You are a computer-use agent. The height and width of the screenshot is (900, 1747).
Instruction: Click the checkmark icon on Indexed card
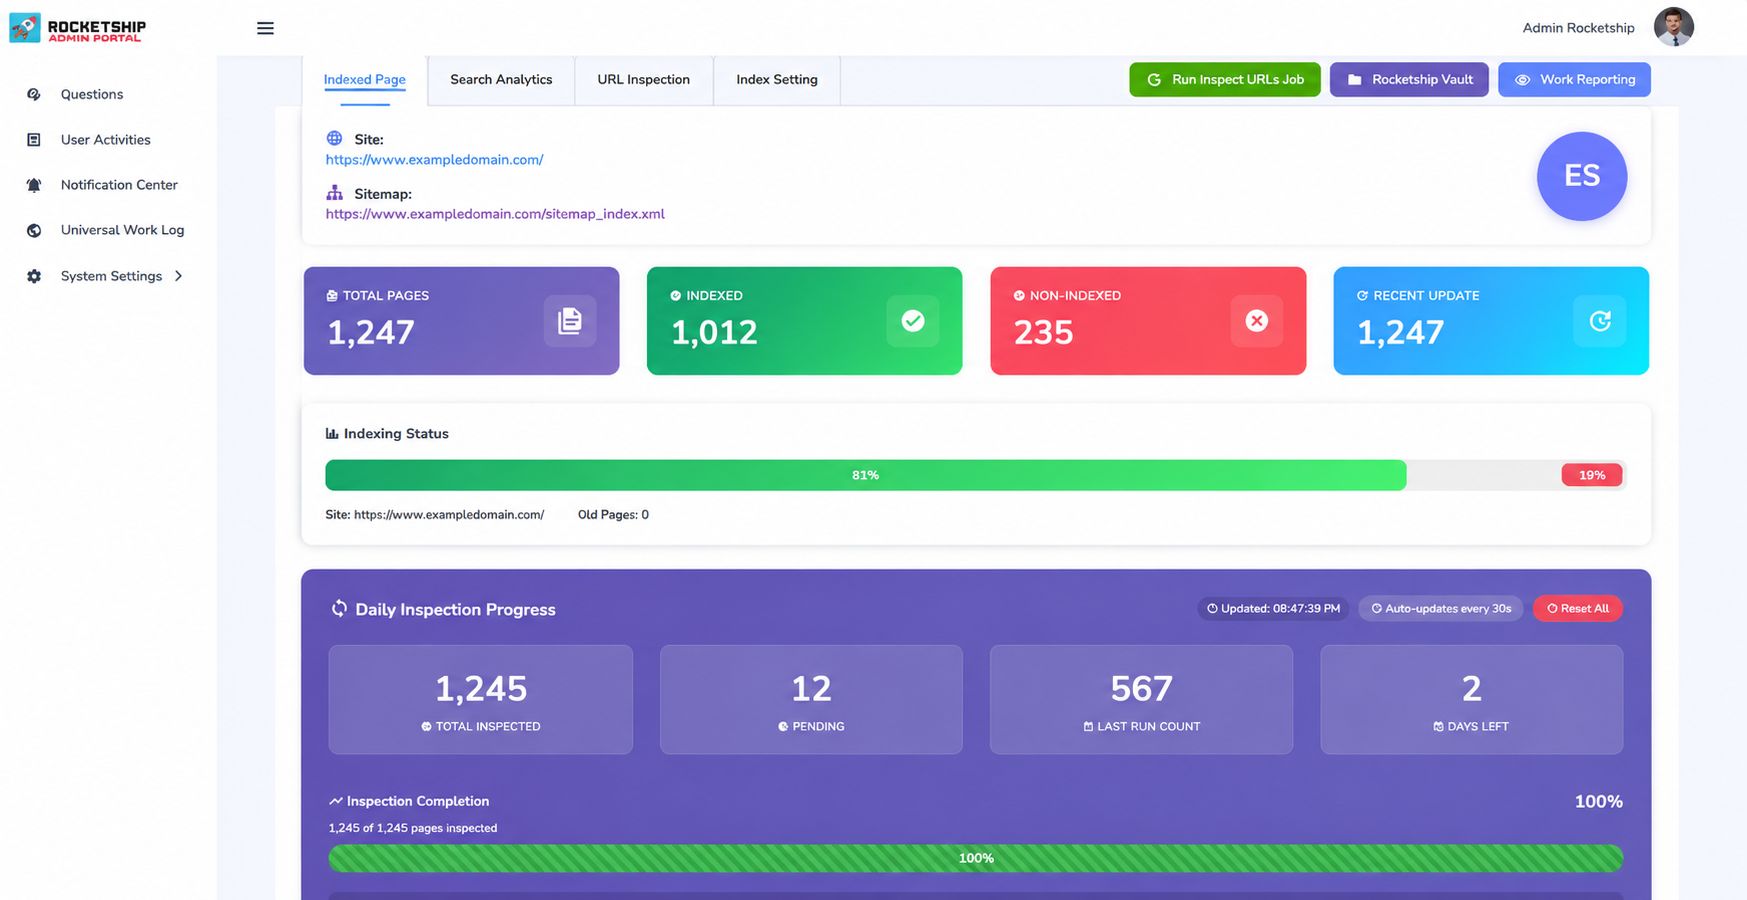913,321
